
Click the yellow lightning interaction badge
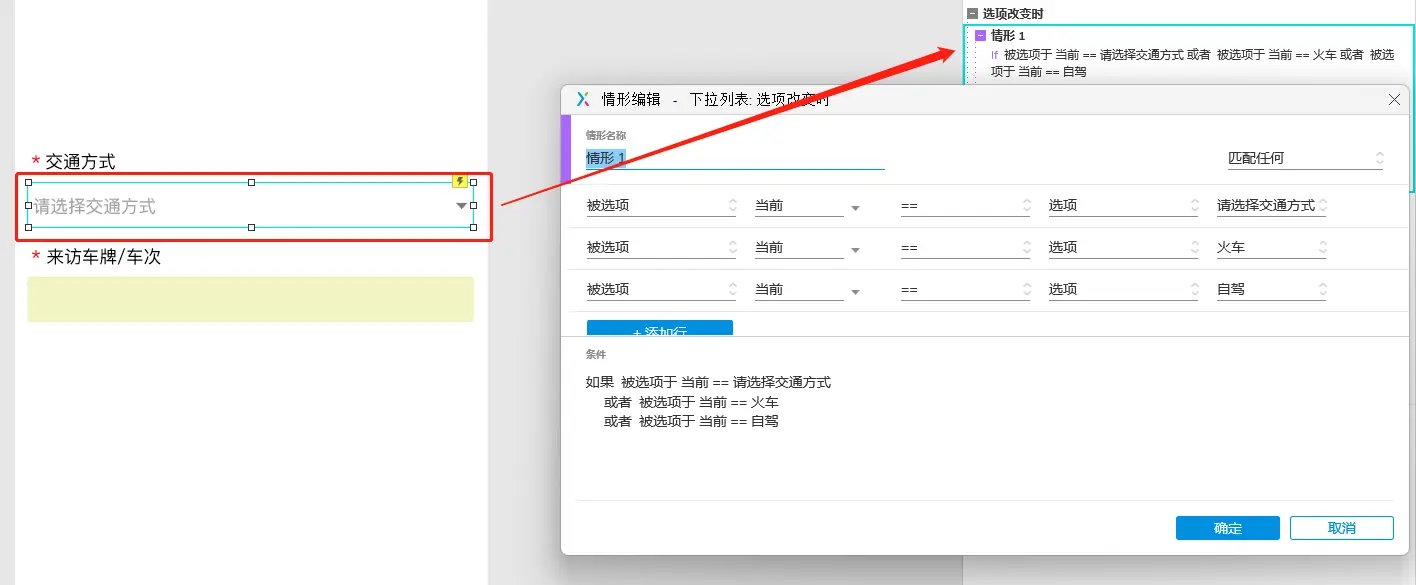(460, 181)
